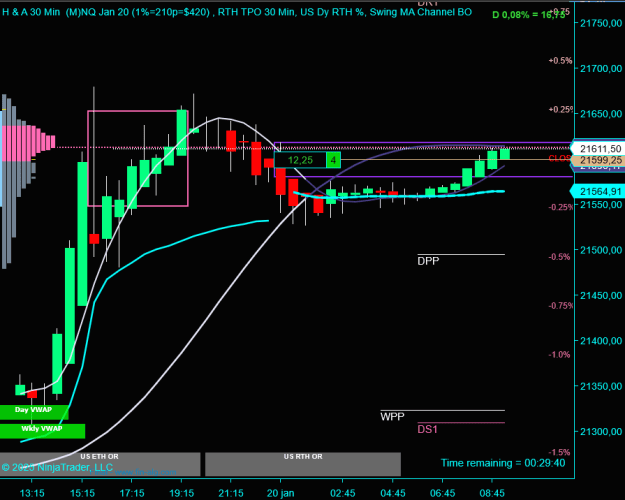Click the 21350,00 price axis label

[601, 386]
